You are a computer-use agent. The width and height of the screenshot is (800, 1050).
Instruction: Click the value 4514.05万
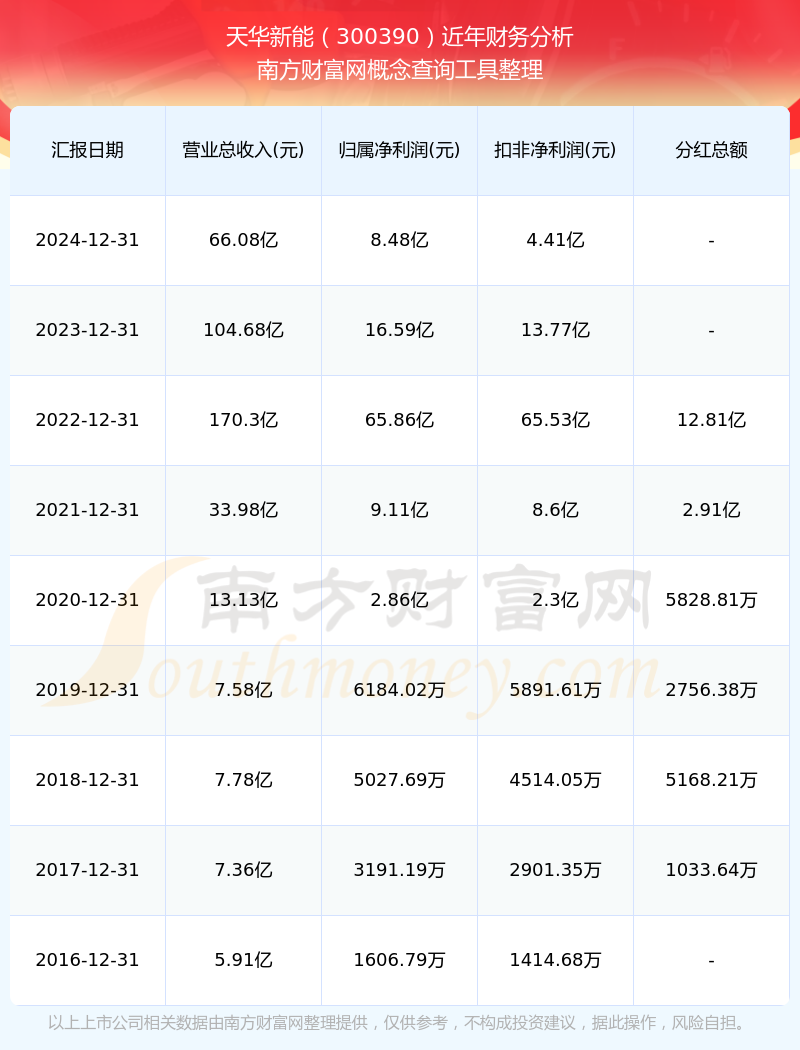[556, 780]
